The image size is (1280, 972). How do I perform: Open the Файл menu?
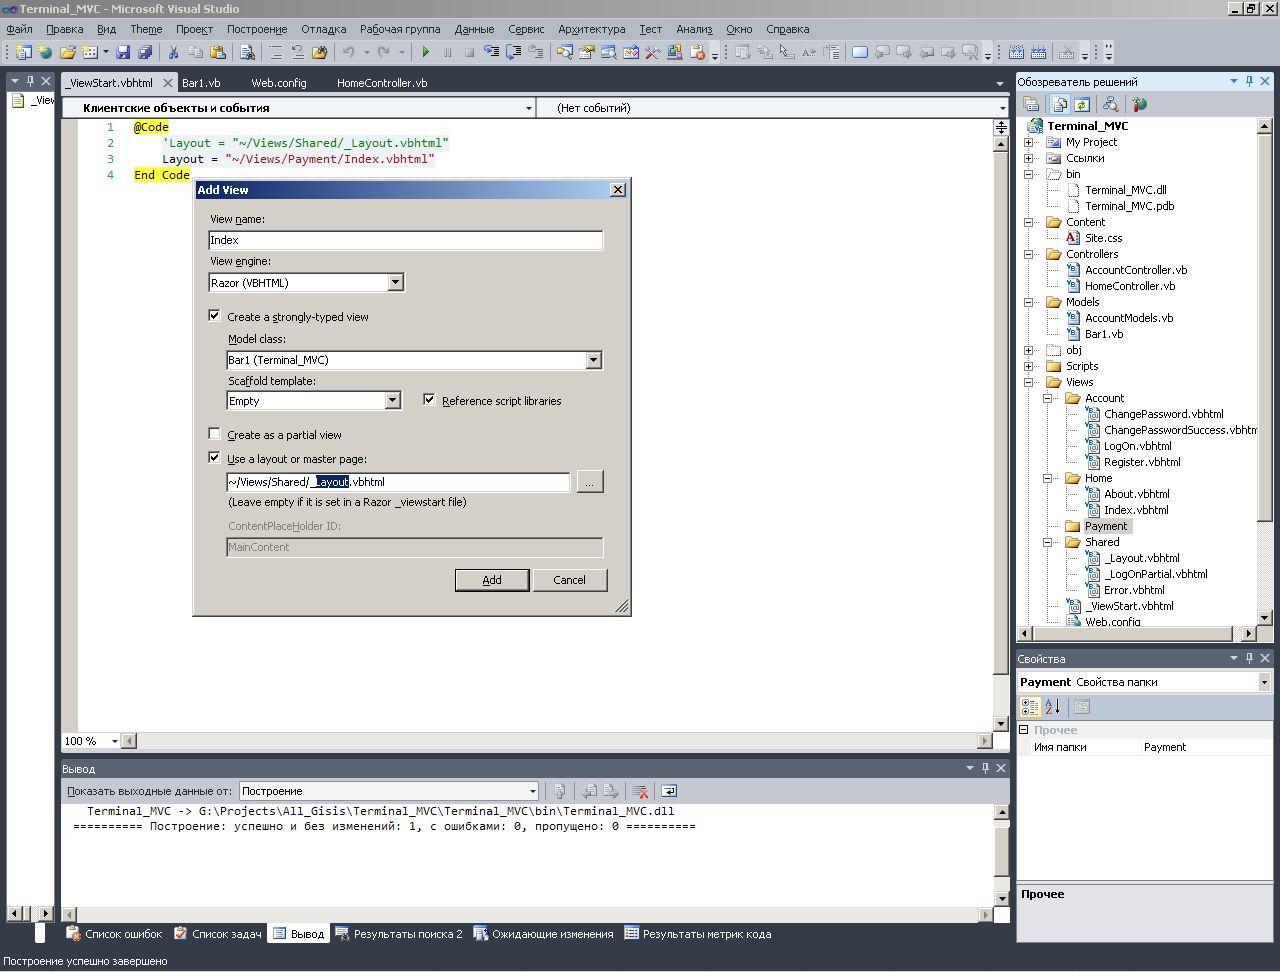(x=19, y=29)
